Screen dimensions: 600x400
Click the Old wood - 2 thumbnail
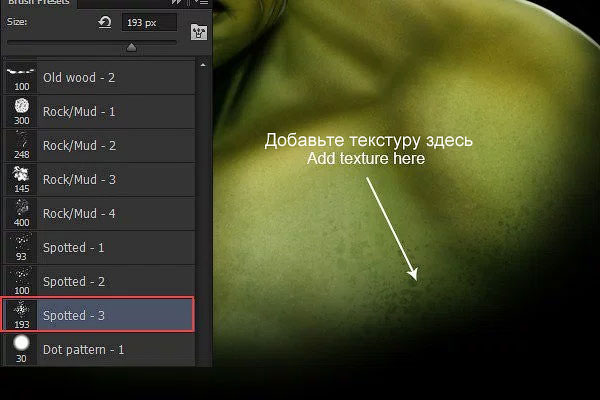(x=21, y=78)
